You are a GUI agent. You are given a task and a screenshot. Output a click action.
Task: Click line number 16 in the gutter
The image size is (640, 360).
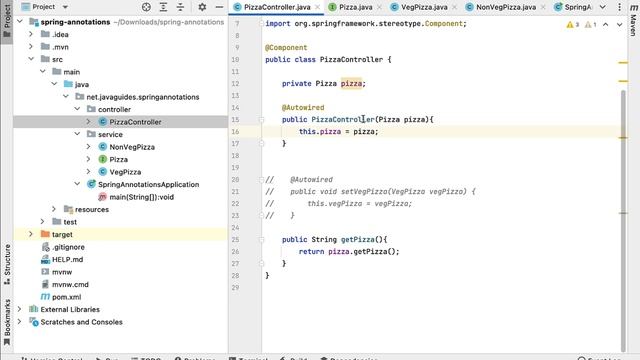pyautogui.click(x=235, y=131)
